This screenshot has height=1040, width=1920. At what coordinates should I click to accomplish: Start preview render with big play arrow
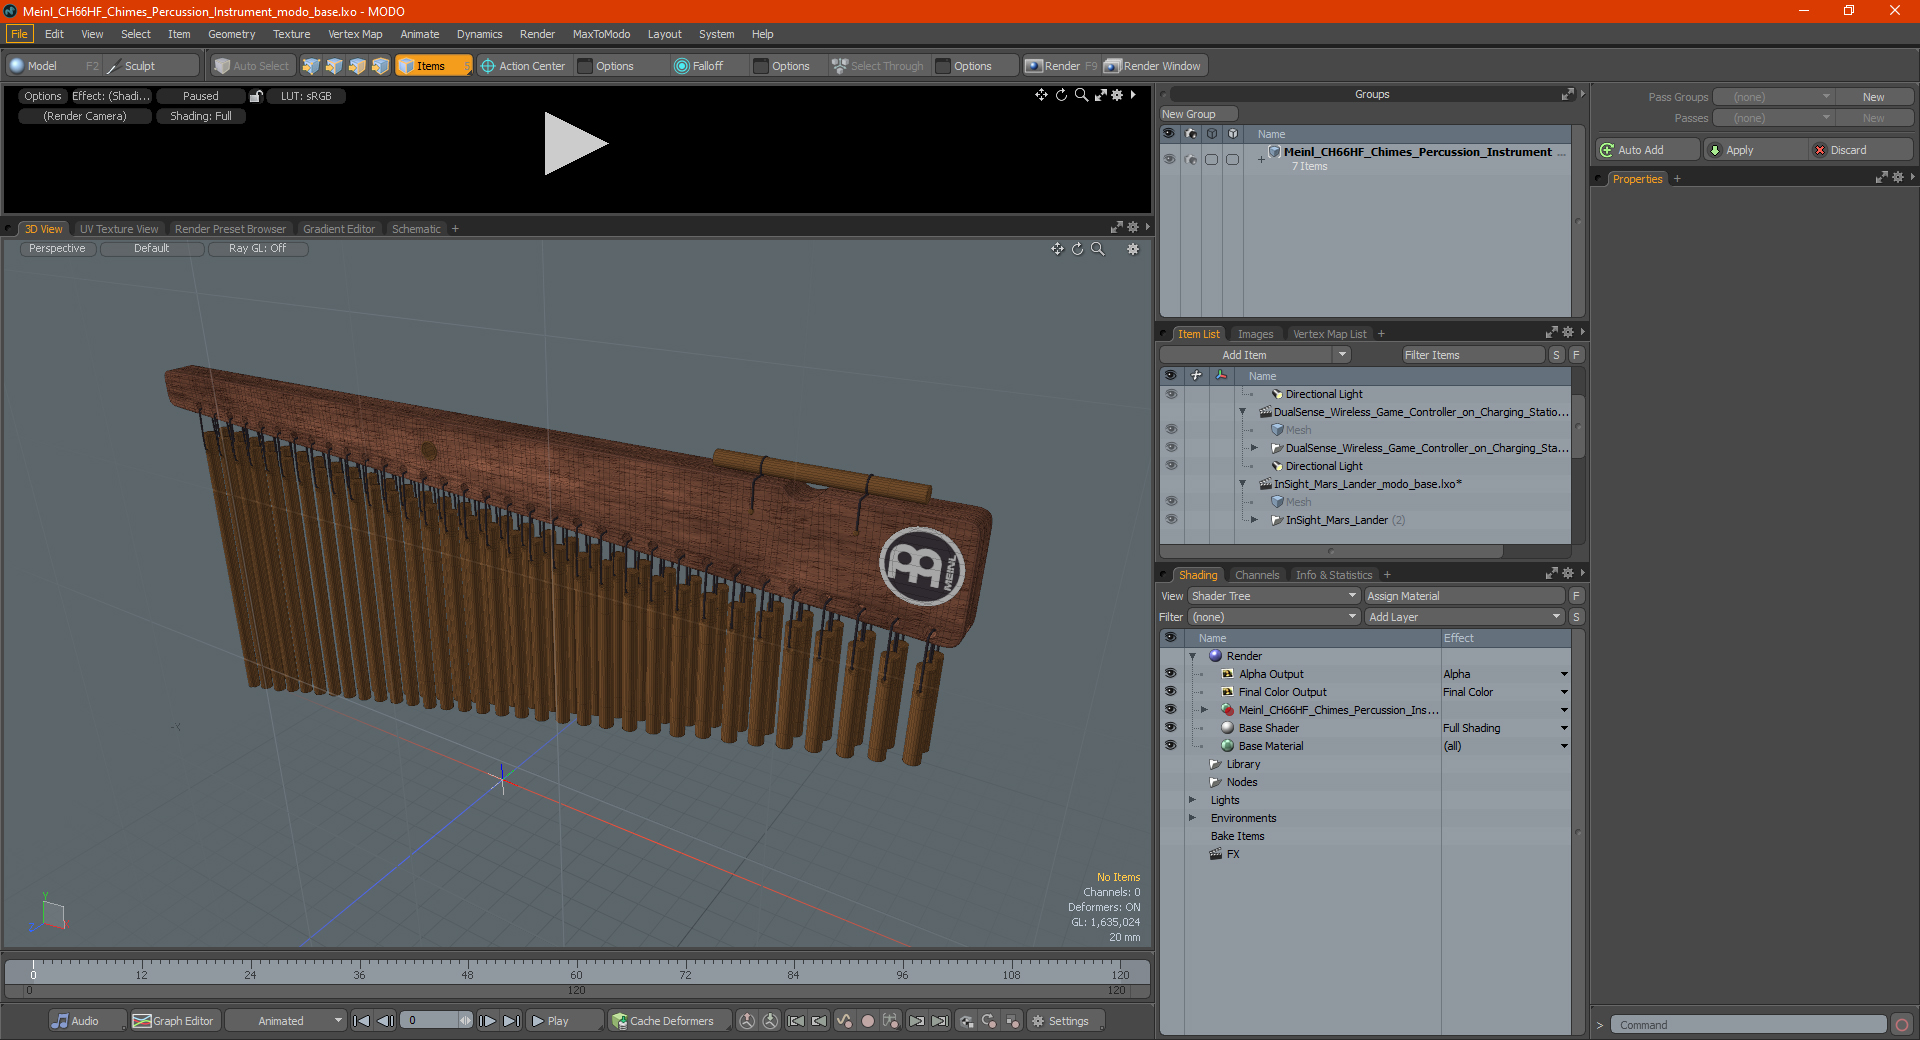(575, 144)
